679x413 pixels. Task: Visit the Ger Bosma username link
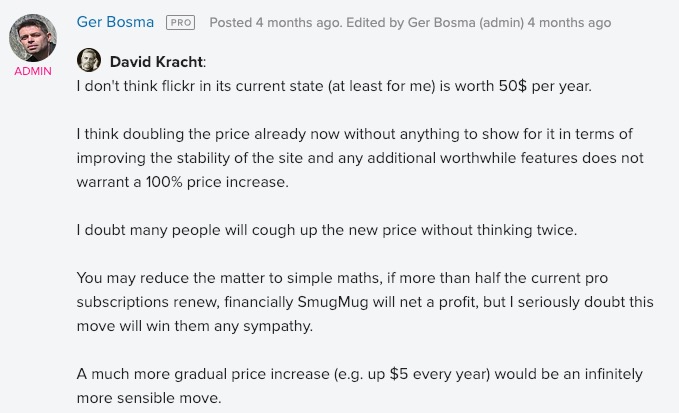click(115, 22)
